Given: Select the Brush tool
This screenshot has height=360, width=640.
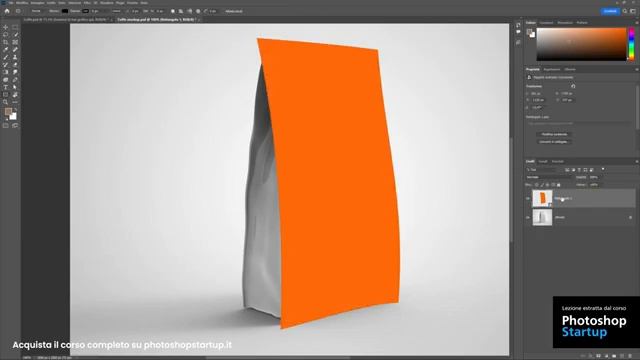Looking at the screenshot, I should [6, 57].
